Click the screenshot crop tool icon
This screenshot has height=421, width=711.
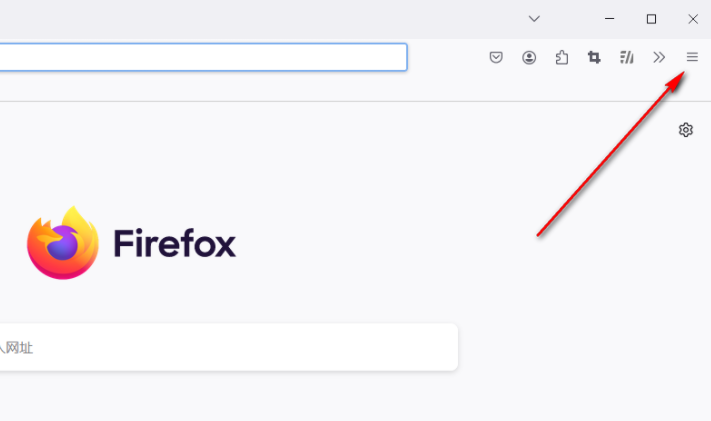tap(594, 57)
